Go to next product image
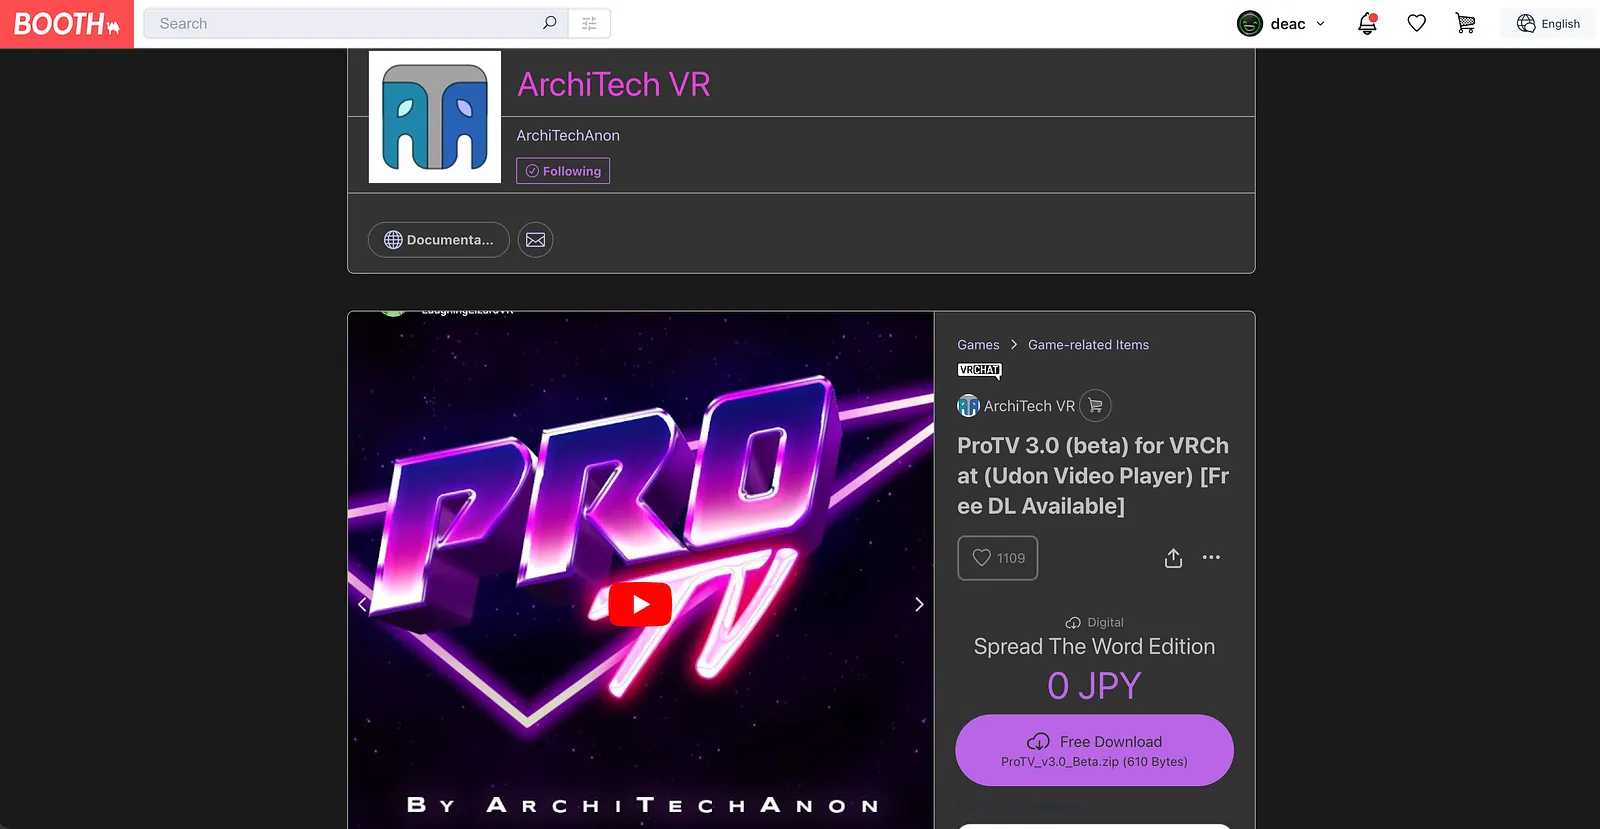 [x=919, y=604]
